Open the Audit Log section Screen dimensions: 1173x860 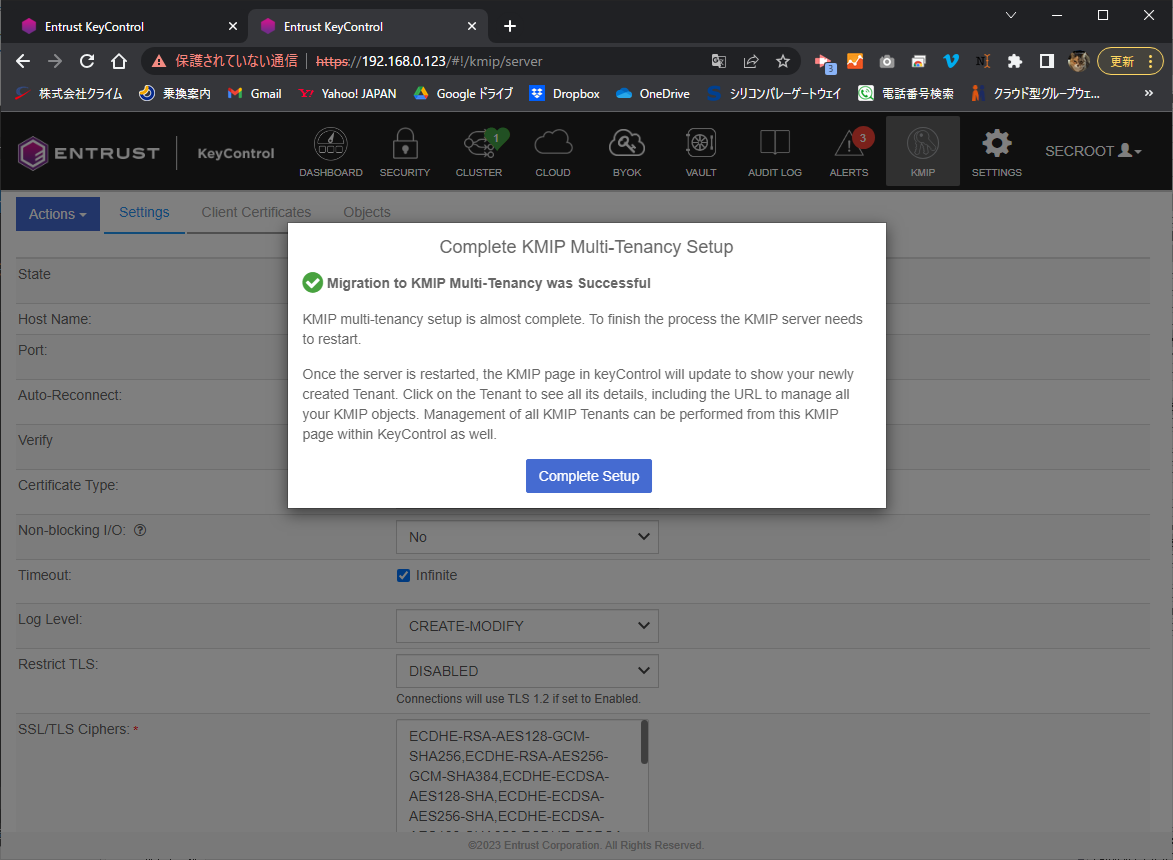coord(775,152)
